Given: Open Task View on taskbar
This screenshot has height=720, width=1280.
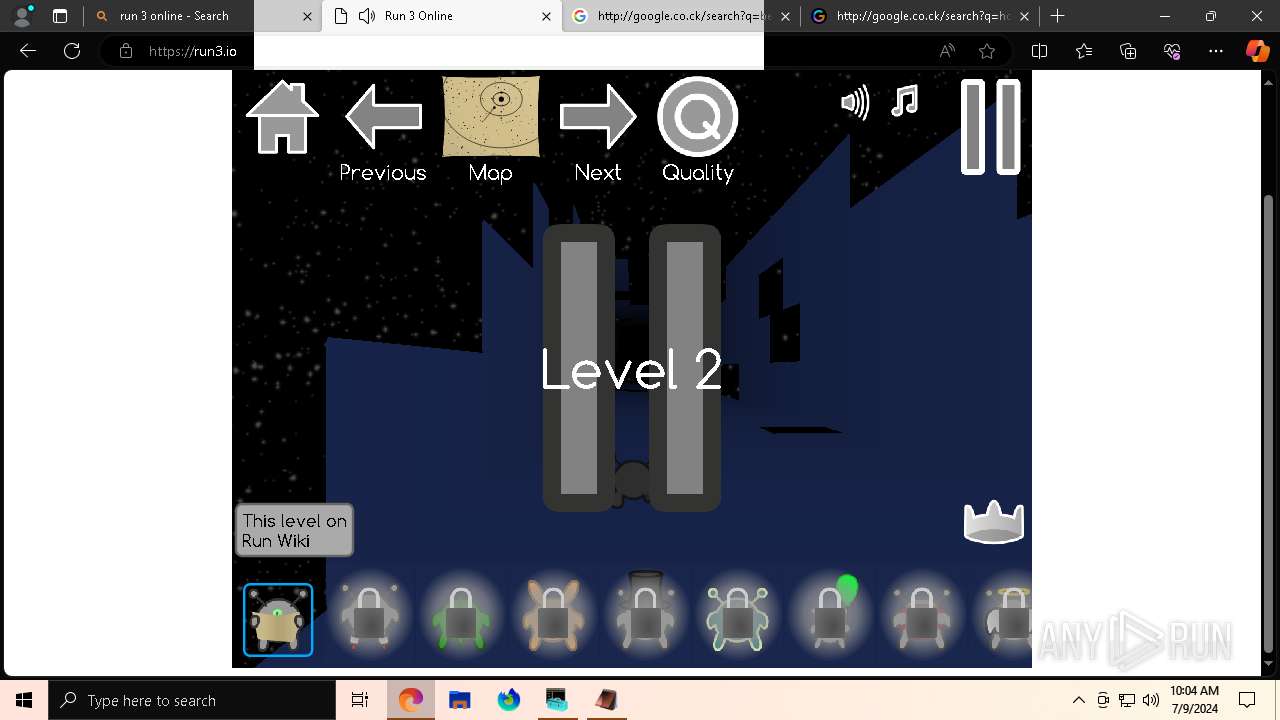Looking at the screenshot, I should [x=360, y=700].
